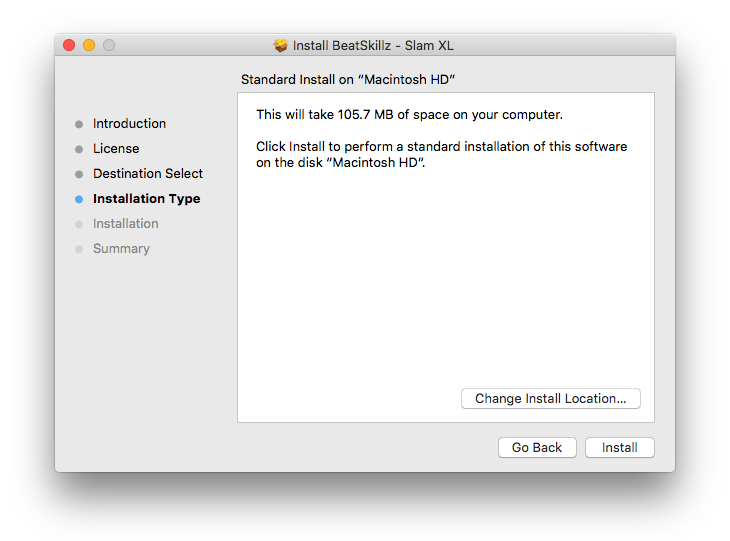Screen dimensions: 730x541
Task: Click the Go Back button
Action: (x=537, y=447)
